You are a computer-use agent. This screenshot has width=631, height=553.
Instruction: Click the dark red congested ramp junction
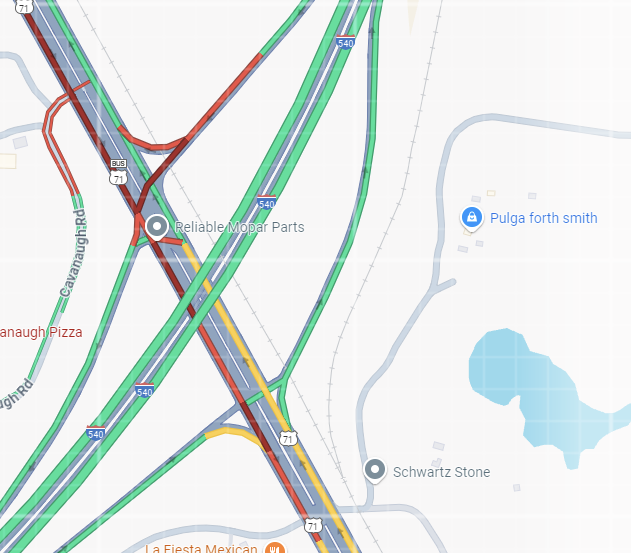[x=160, y=169]
